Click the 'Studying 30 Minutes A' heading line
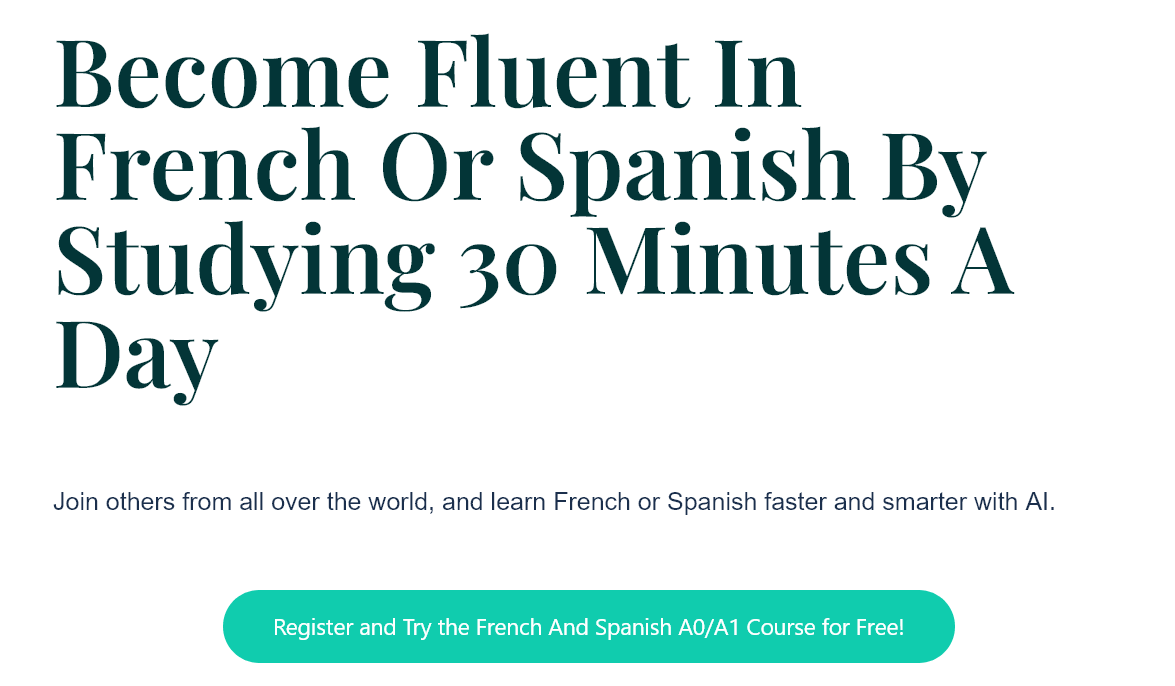The height and width of the screenshot is (686, 1175). pyautogui.click(x=534, y=262)
